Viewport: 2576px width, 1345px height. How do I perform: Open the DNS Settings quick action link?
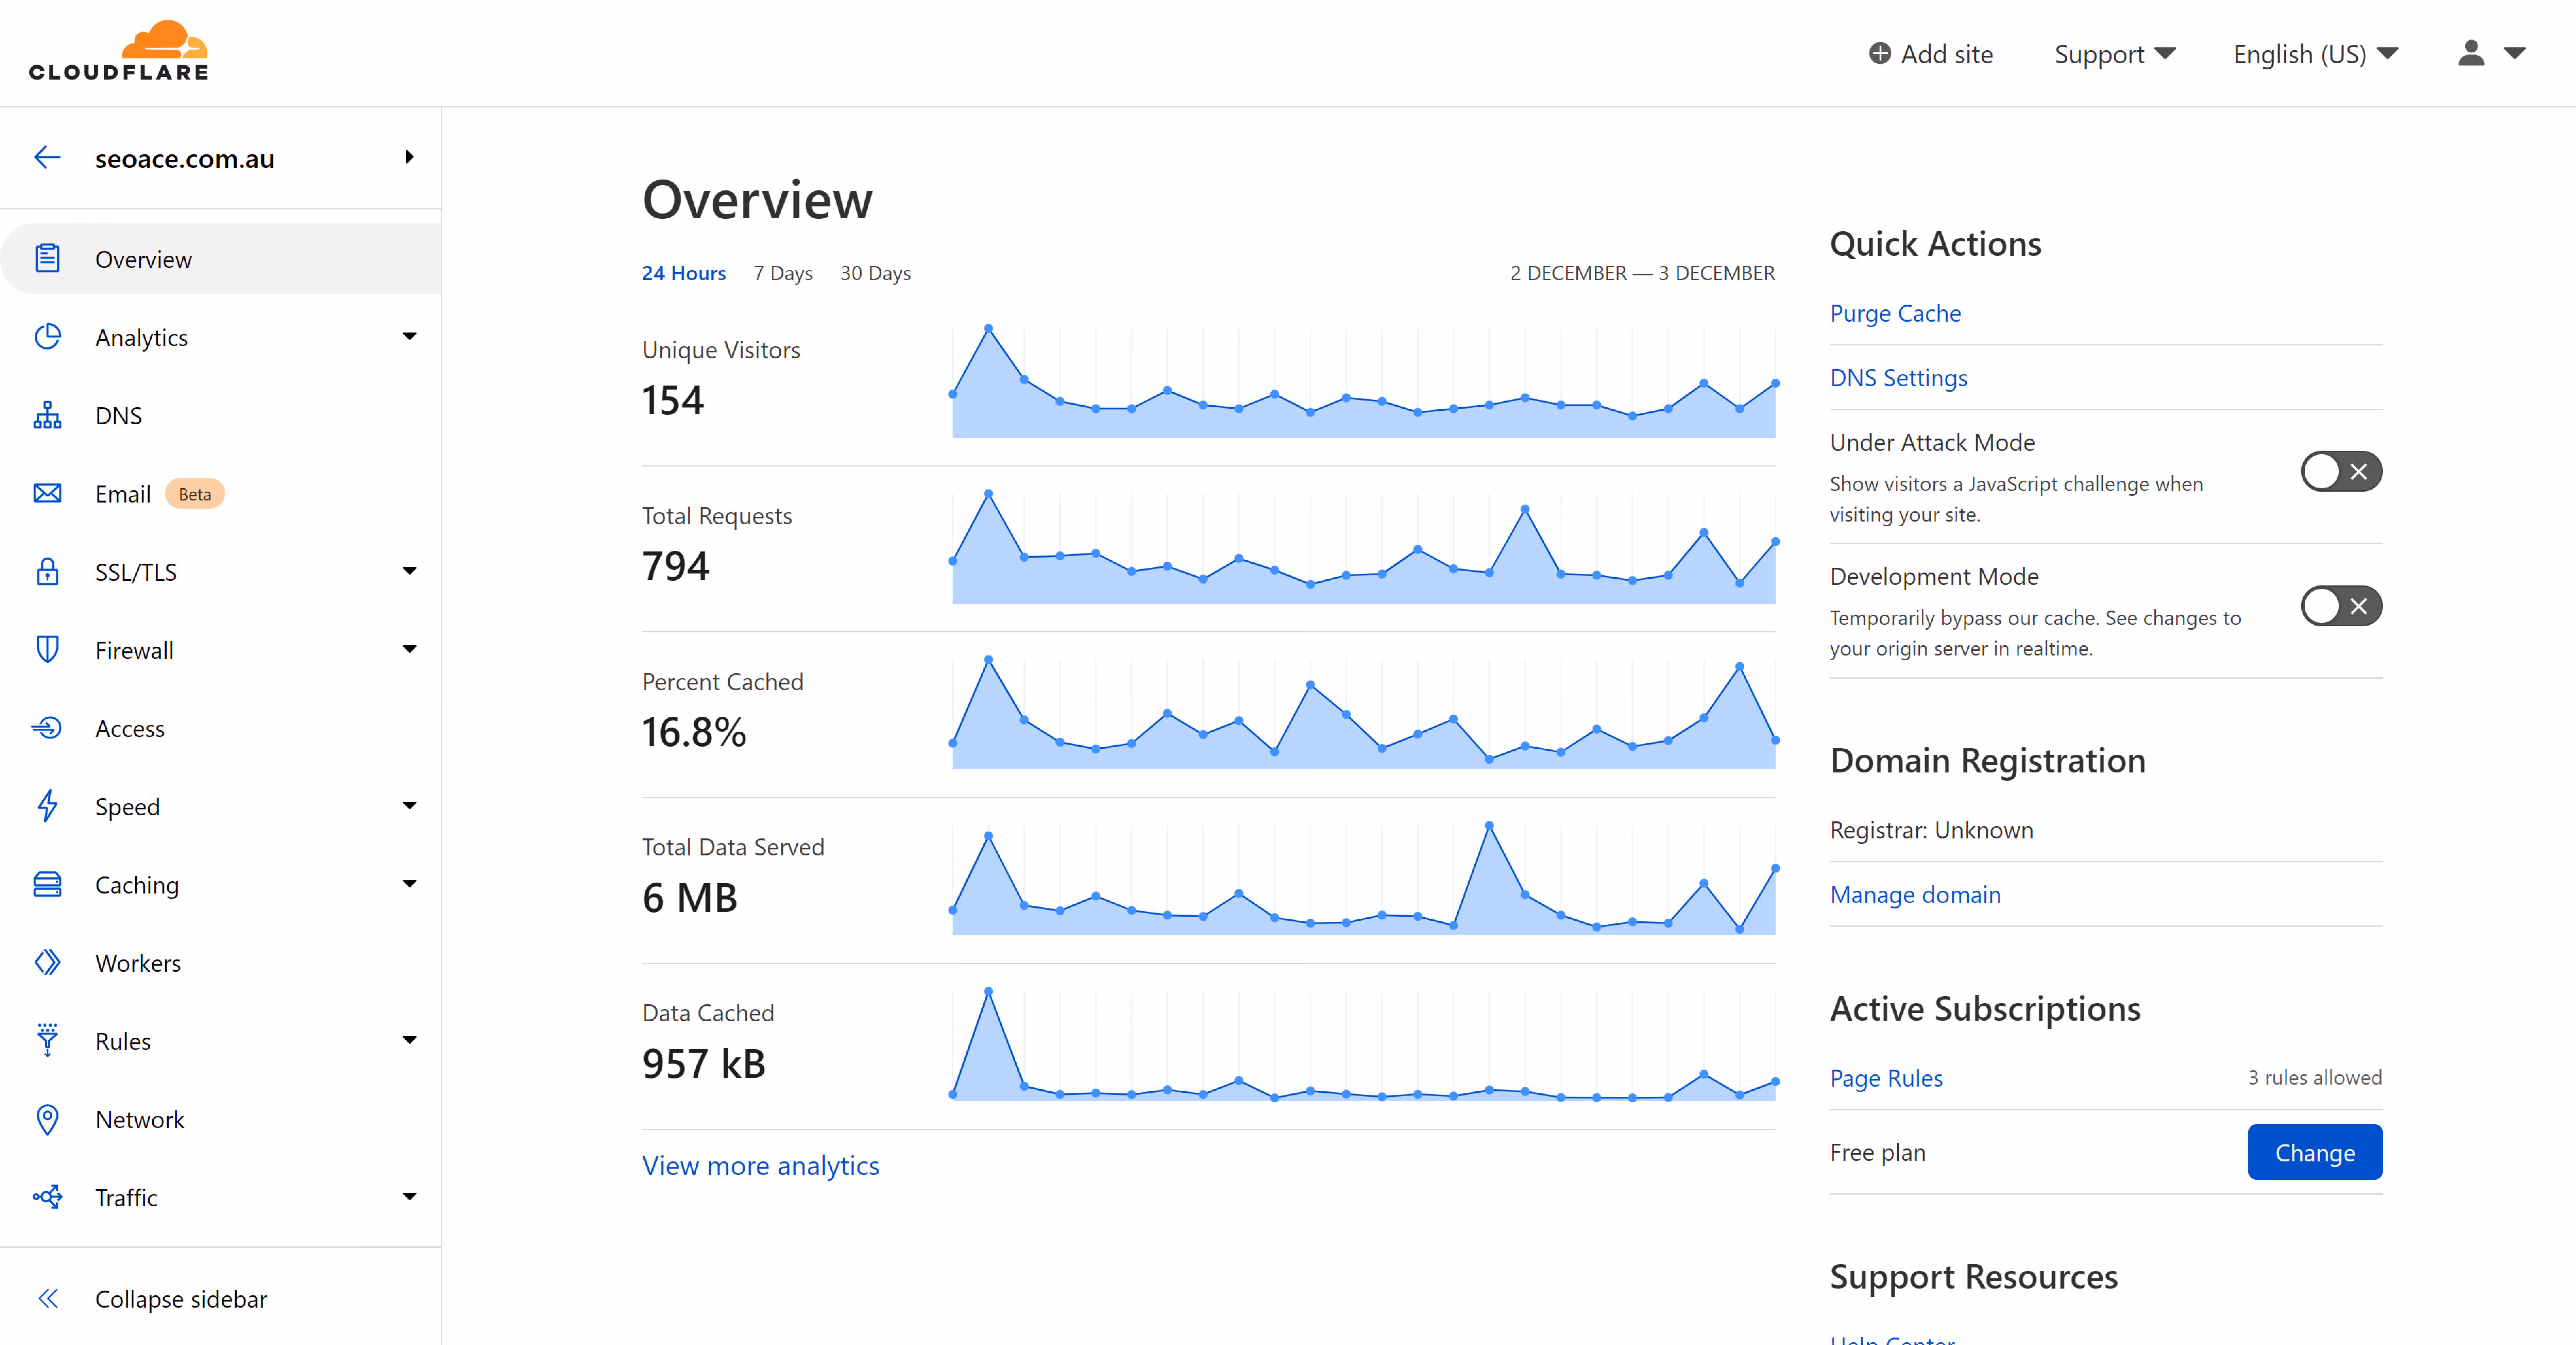pos(1898,378)
